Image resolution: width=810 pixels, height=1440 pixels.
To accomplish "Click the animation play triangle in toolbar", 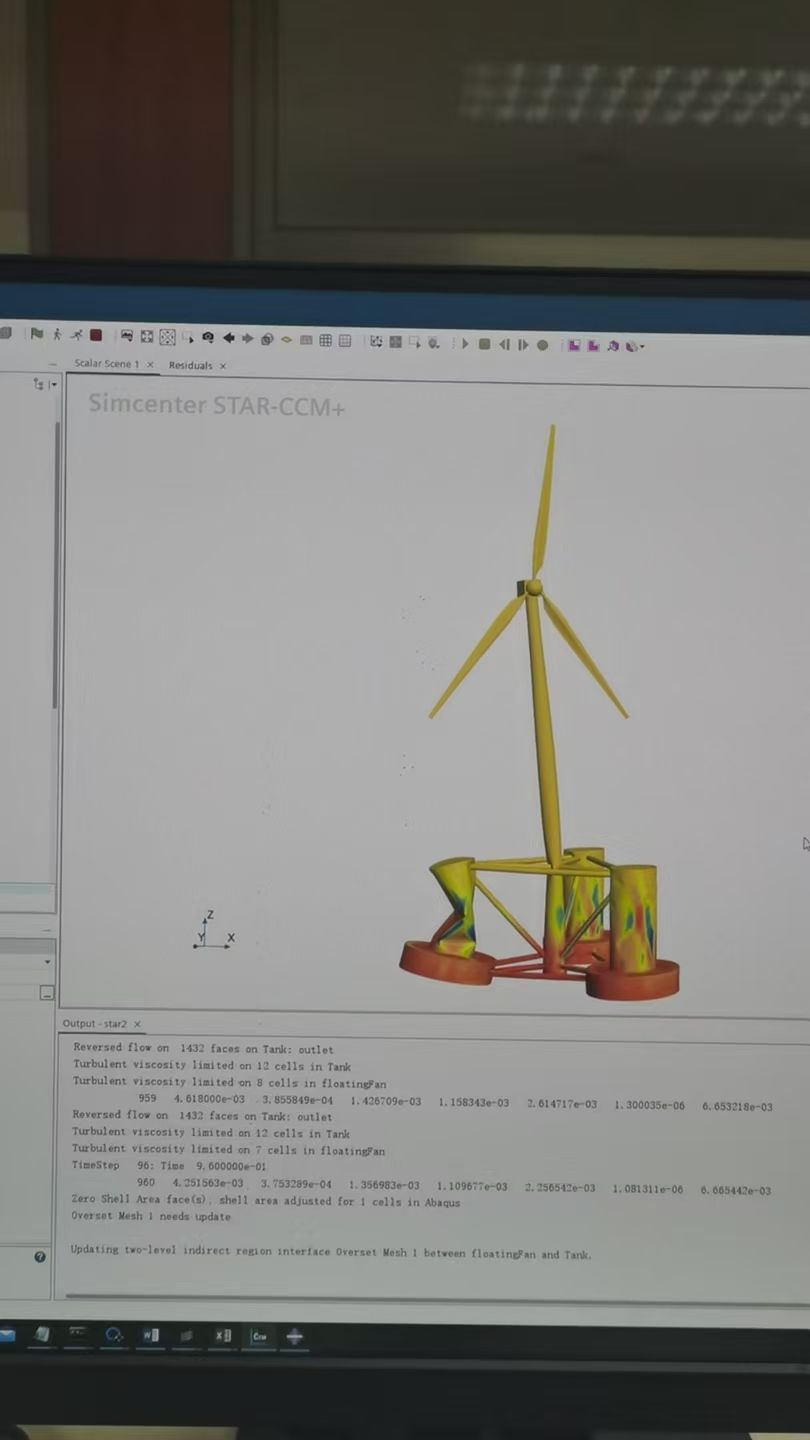I will (x=465, y=344).
